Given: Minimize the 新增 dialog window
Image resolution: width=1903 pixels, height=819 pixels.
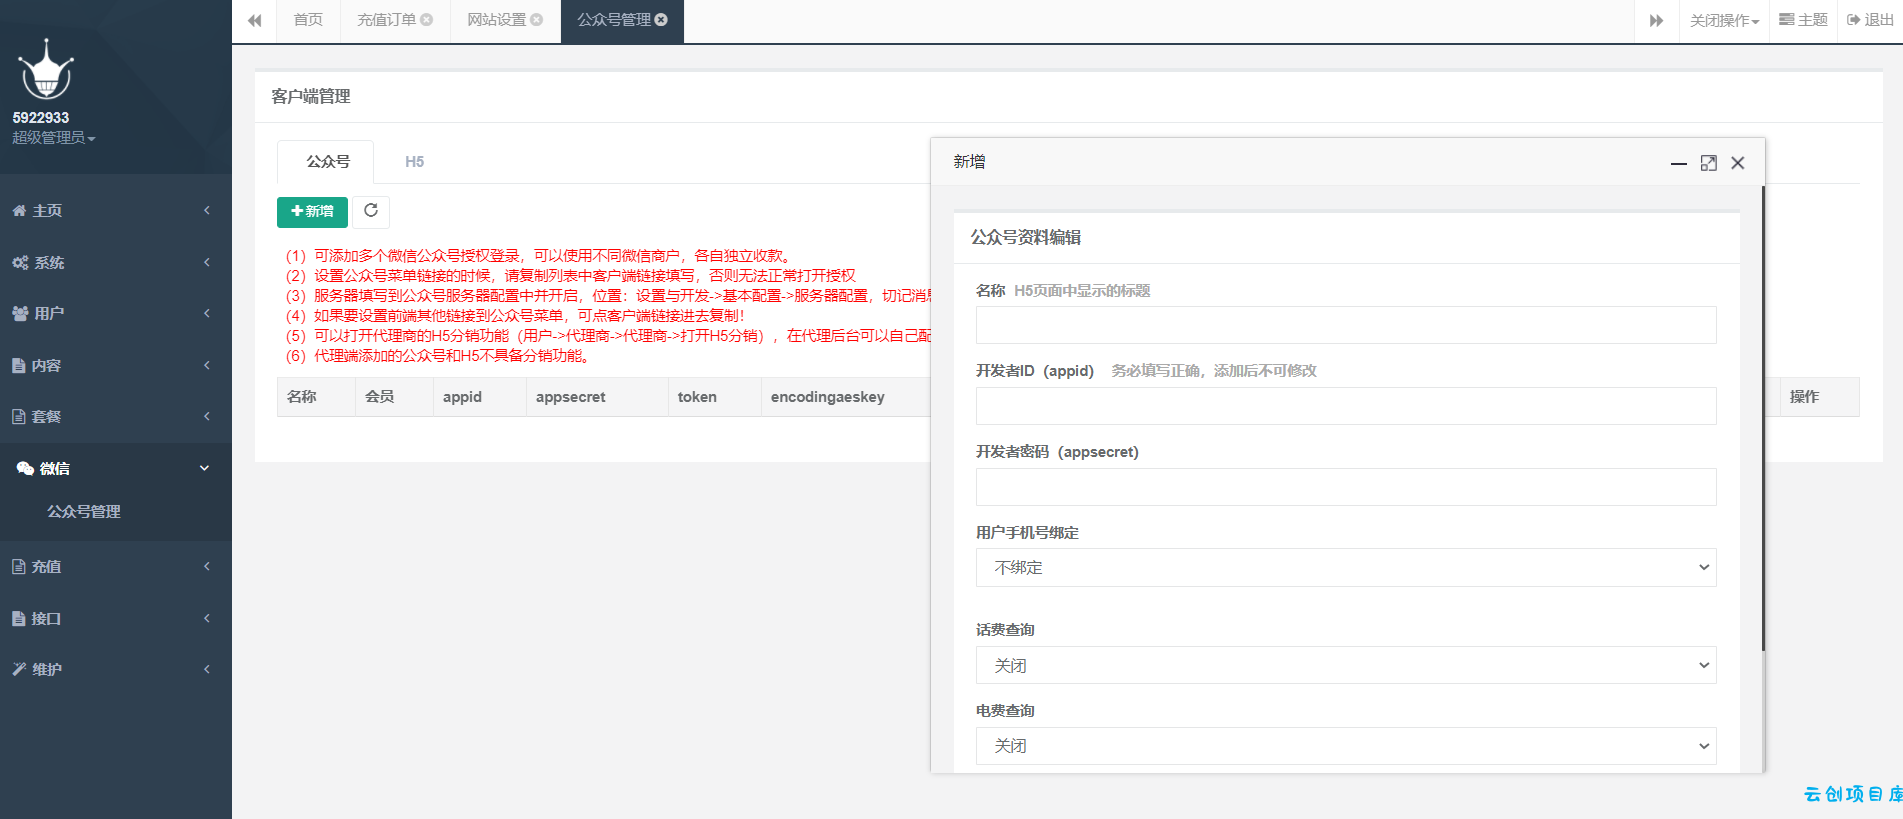Looking at the screenshot, I should point(1679,163).
